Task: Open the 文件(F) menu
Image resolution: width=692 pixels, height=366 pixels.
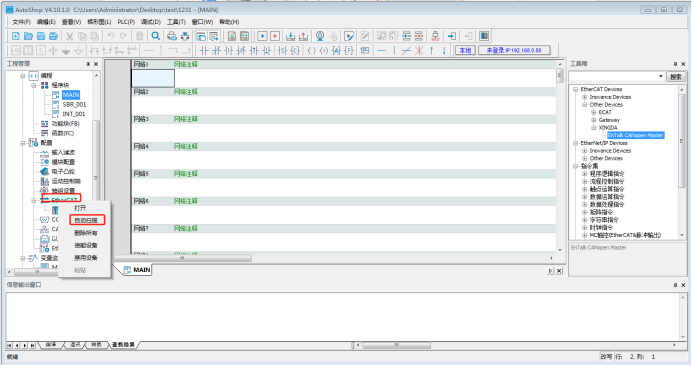Action: (21, 22)
